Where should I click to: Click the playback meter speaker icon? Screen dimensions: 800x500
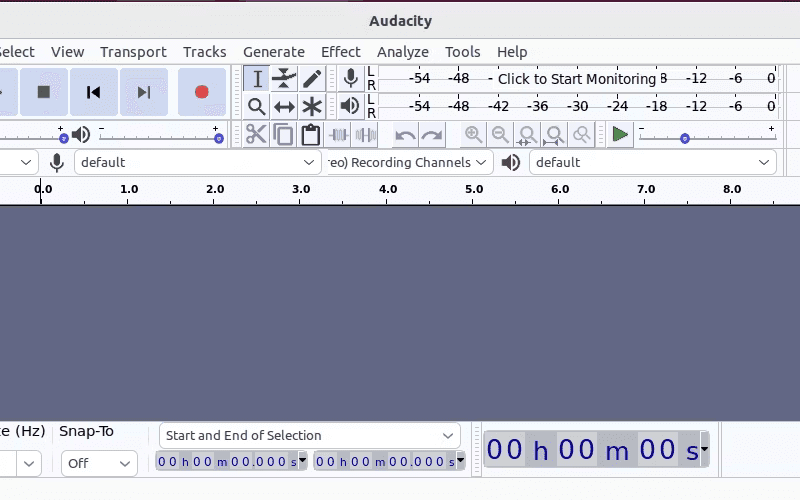coord(351,106)
